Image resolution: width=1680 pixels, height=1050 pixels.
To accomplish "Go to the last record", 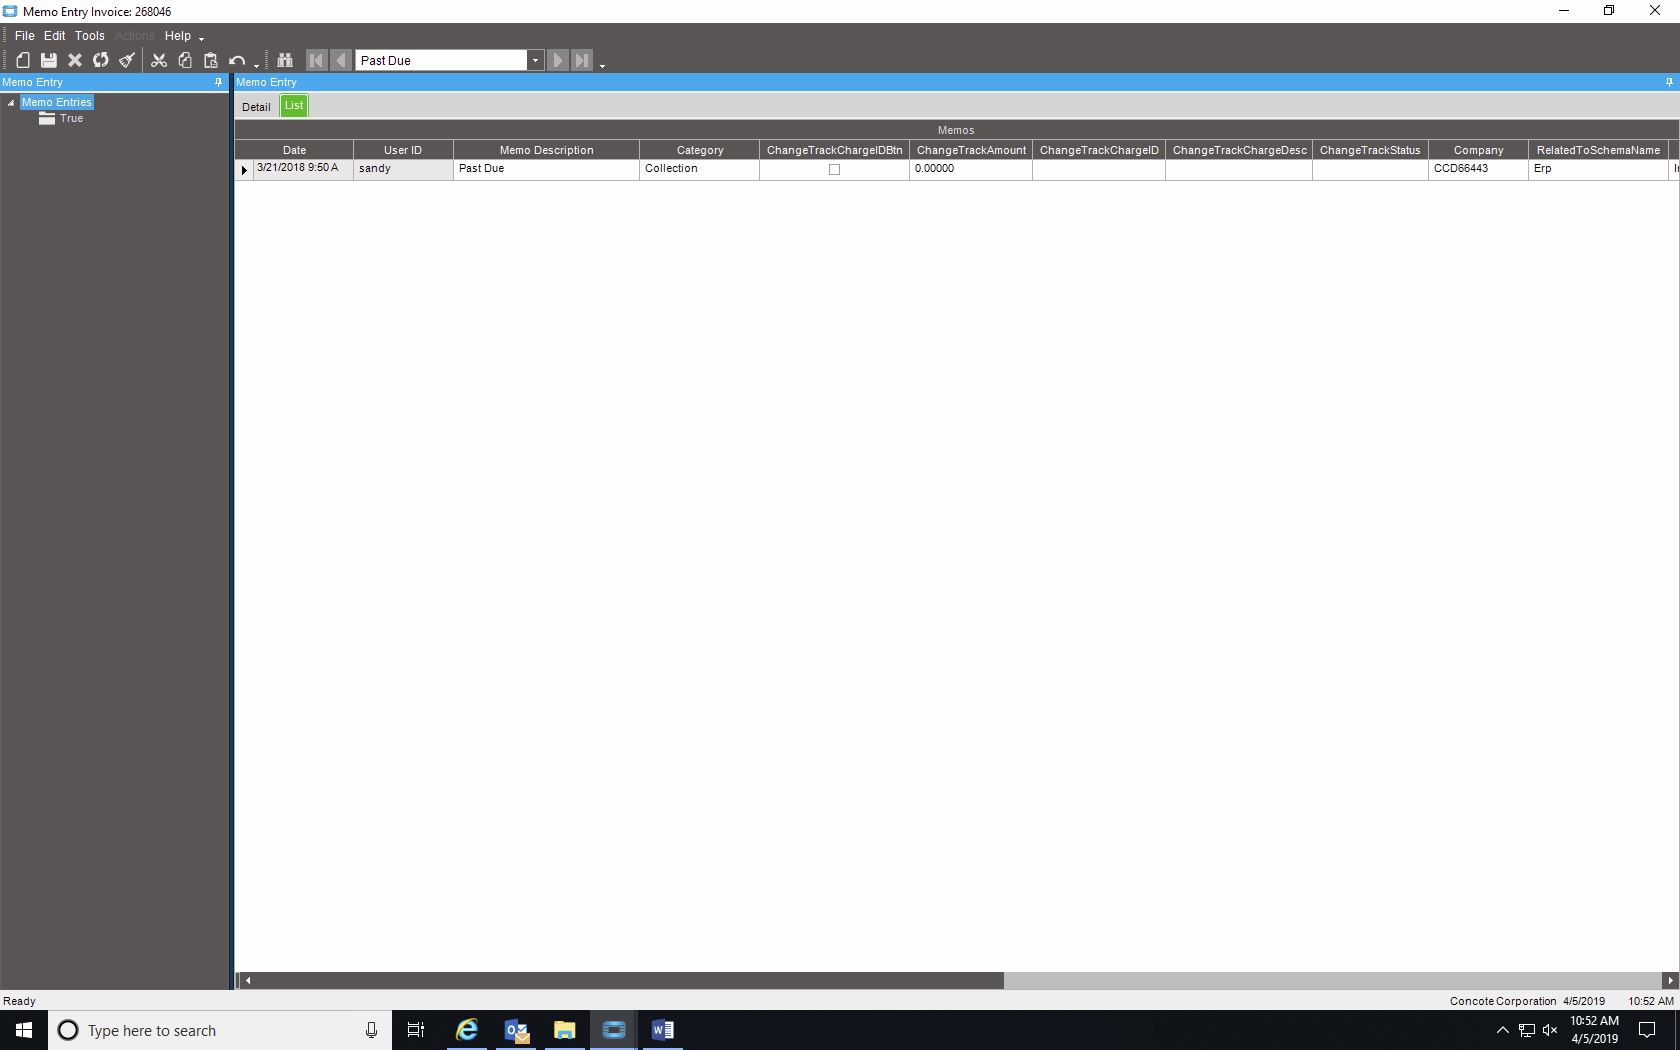I will pos(582,60).
